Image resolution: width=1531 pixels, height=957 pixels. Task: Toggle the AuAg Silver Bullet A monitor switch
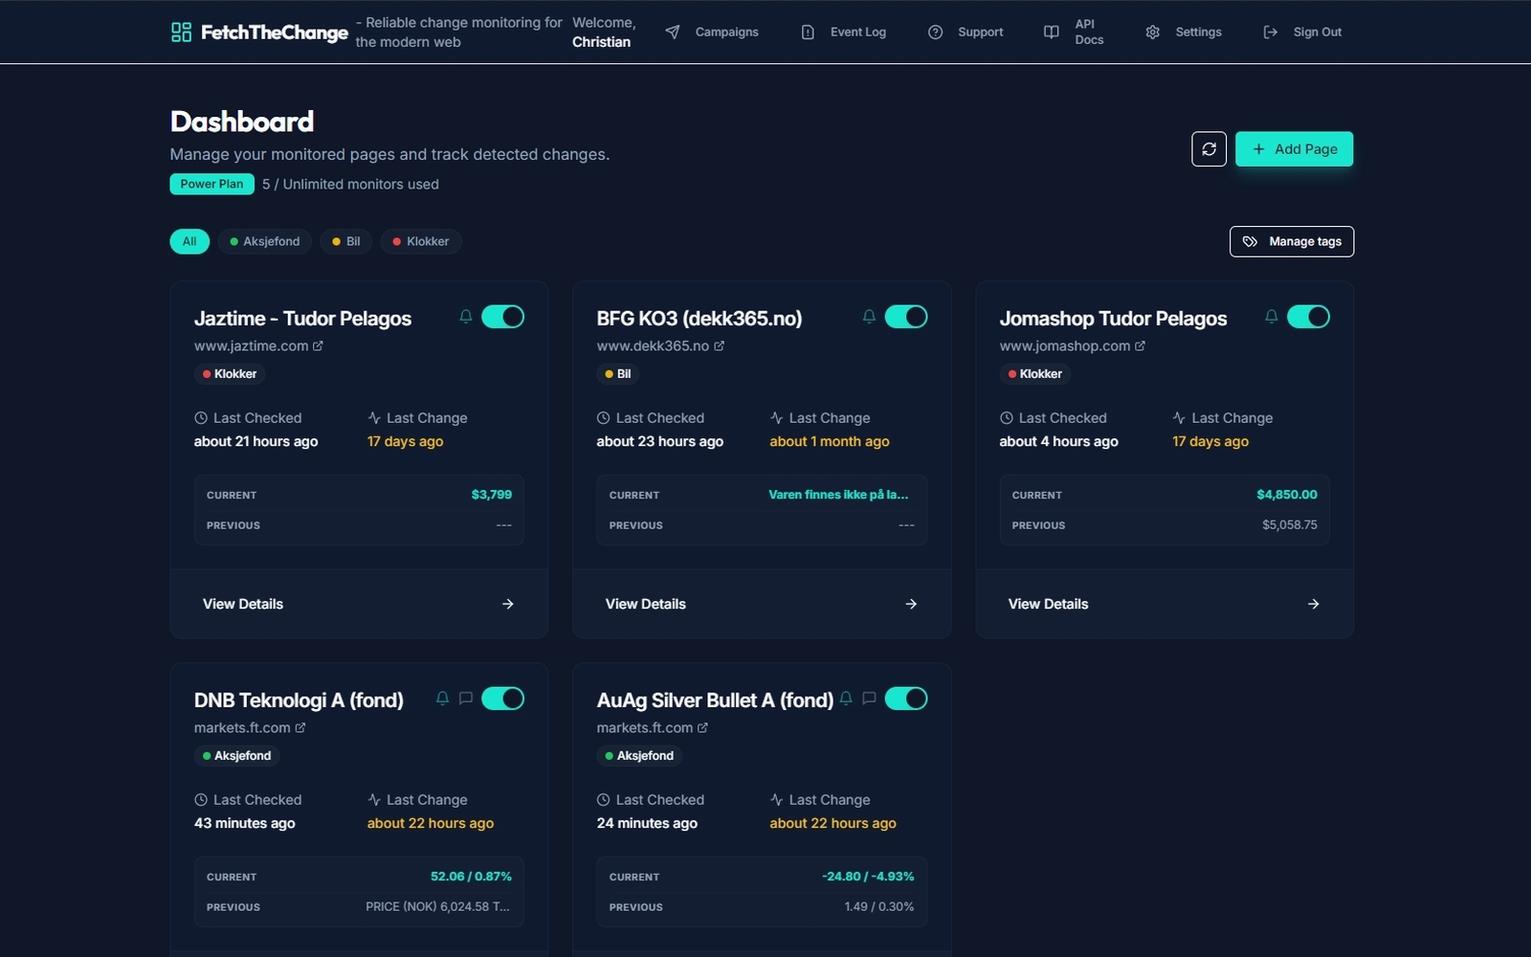(x=906, y=698)
